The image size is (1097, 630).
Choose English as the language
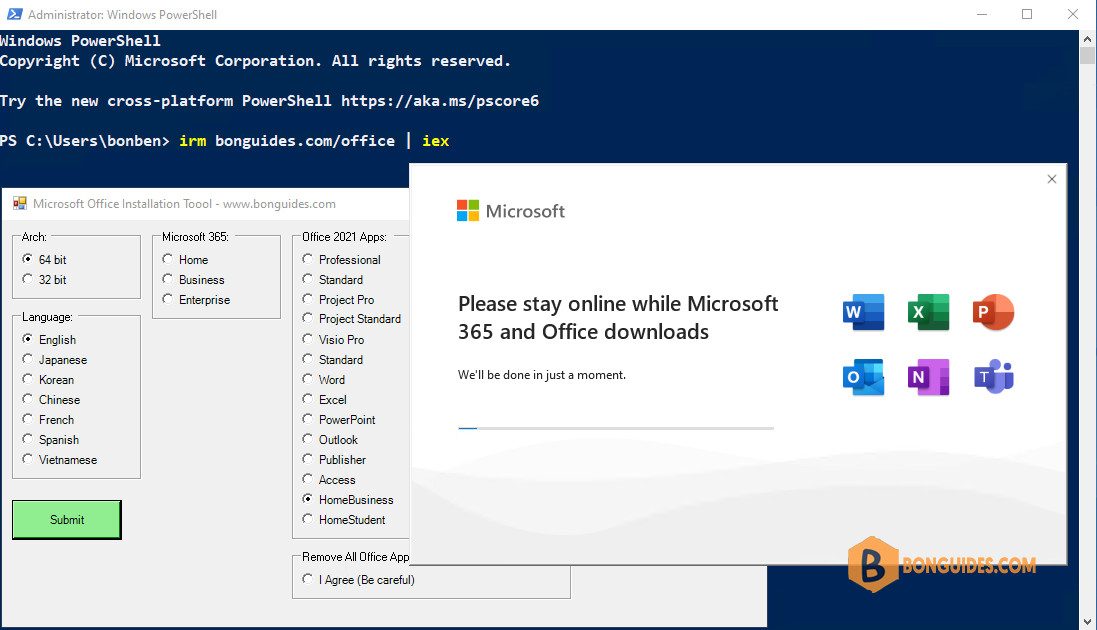tap(49, 340)
